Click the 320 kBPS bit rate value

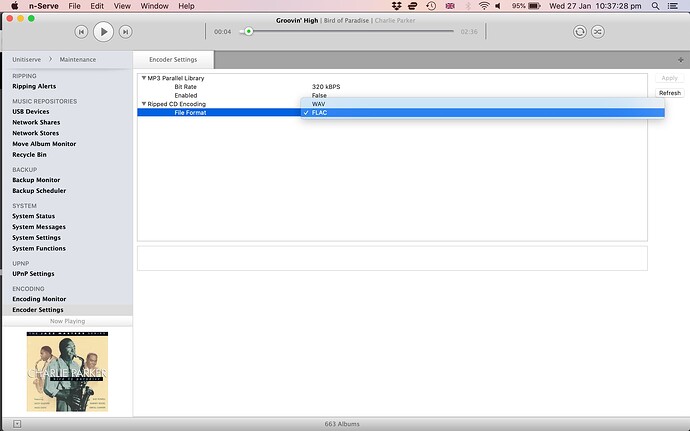click(x=326, y=87)
